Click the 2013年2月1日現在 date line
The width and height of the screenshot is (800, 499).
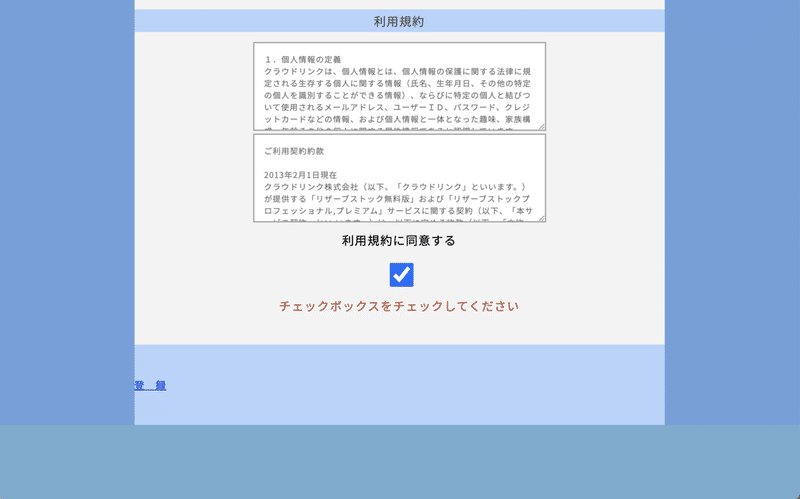click(301, 175)
